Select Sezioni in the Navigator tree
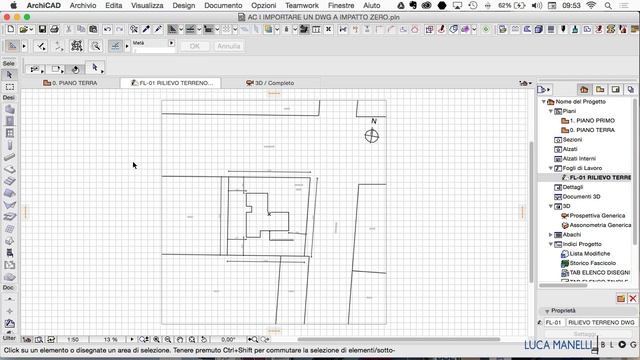The width and height of the screenshot is (640, 360). (x=568, y=140)
